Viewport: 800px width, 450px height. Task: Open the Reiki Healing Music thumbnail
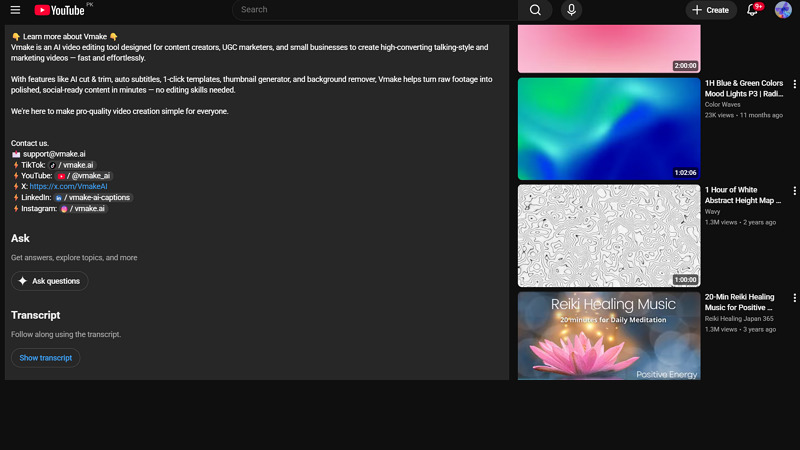609,336
